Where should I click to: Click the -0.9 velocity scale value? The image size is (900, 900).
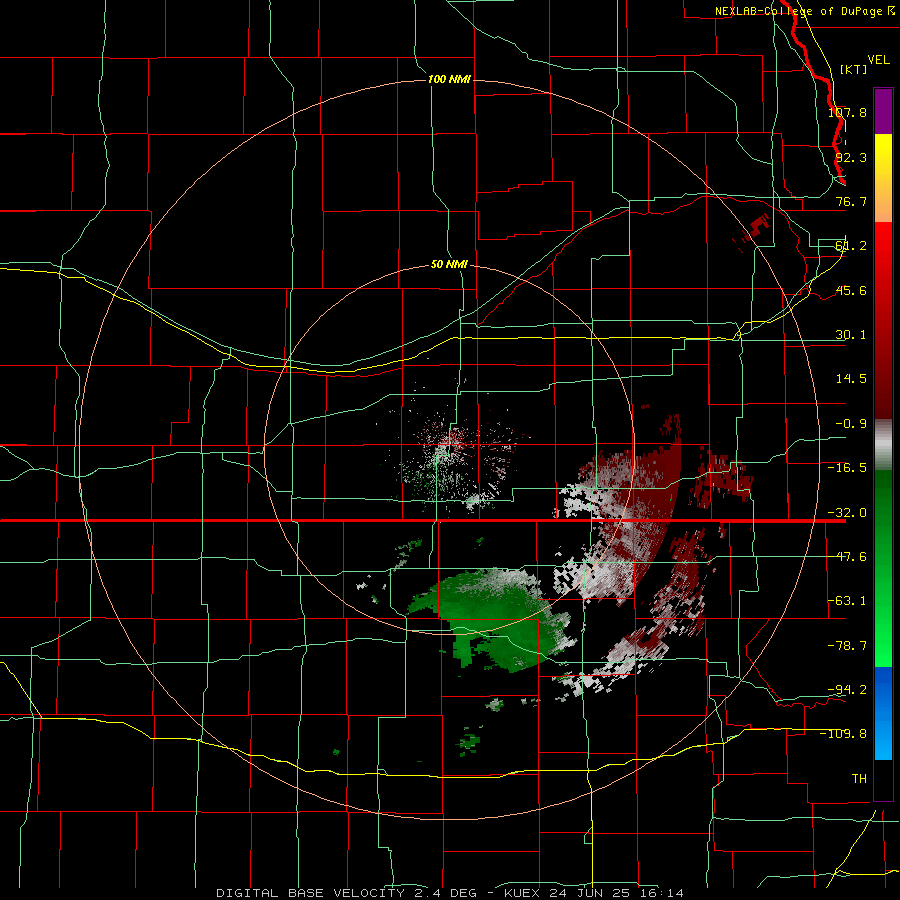(x=851, y=424)
